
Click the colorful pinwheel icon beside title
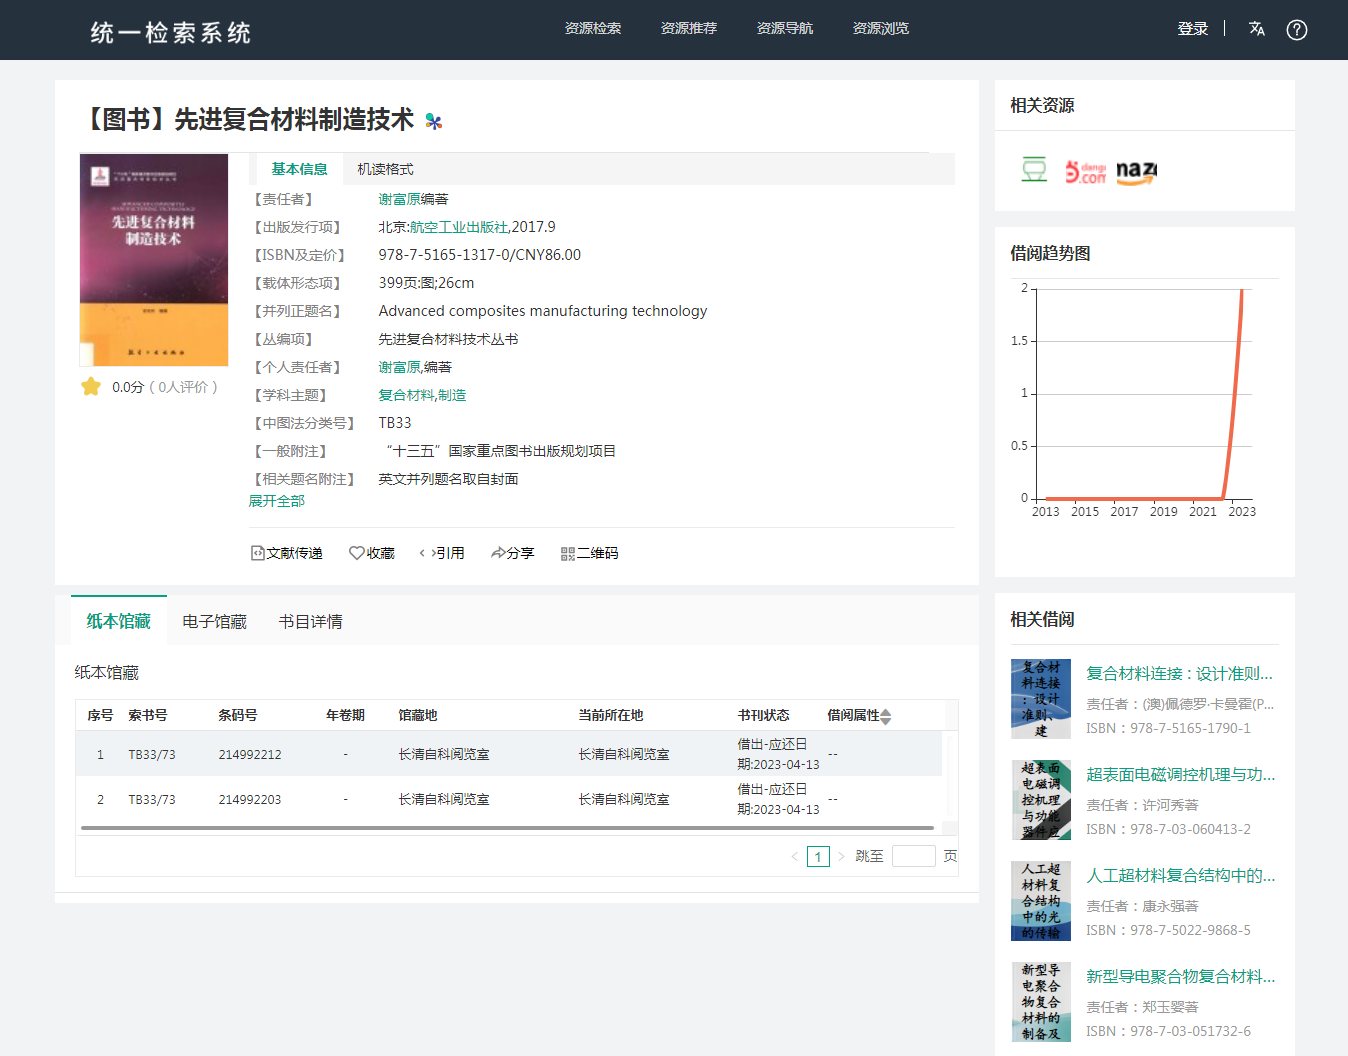pyautogui.click(x=433, y=121)
